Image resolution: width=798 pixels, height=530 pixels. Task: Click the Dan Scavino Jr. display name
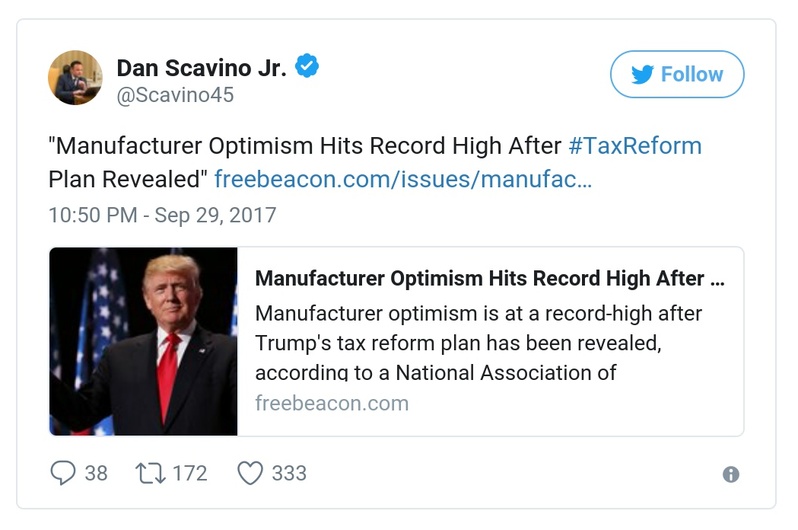click(x=202, y=68)
